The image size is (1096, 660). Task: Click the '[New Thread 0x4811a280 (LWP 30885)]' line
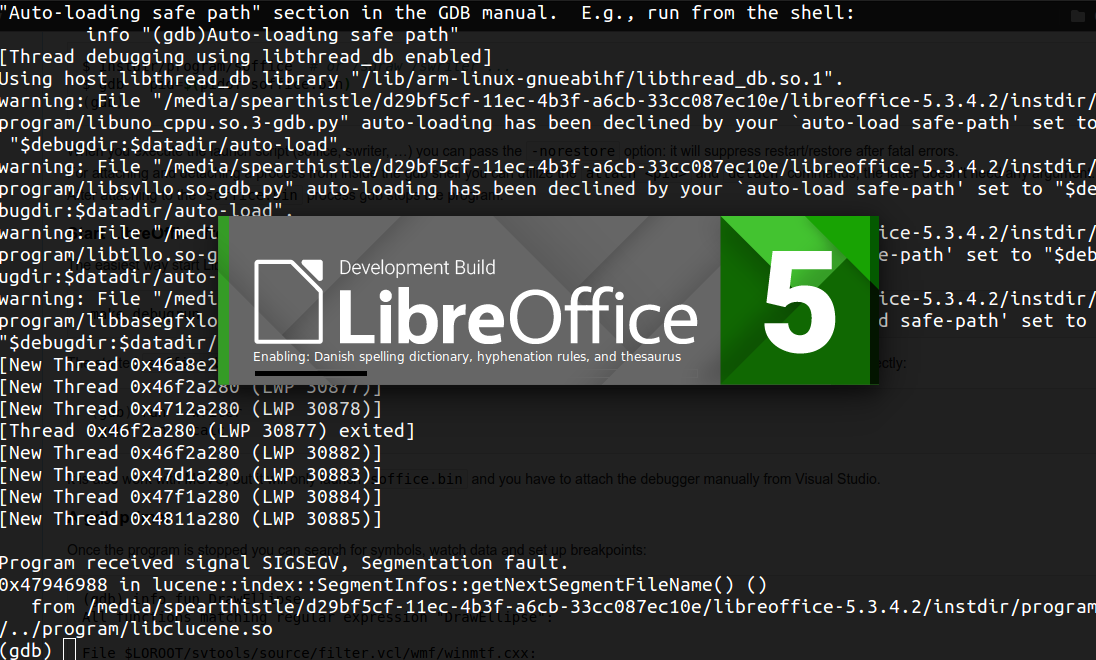pyautogui.click(x=191, y=519)
